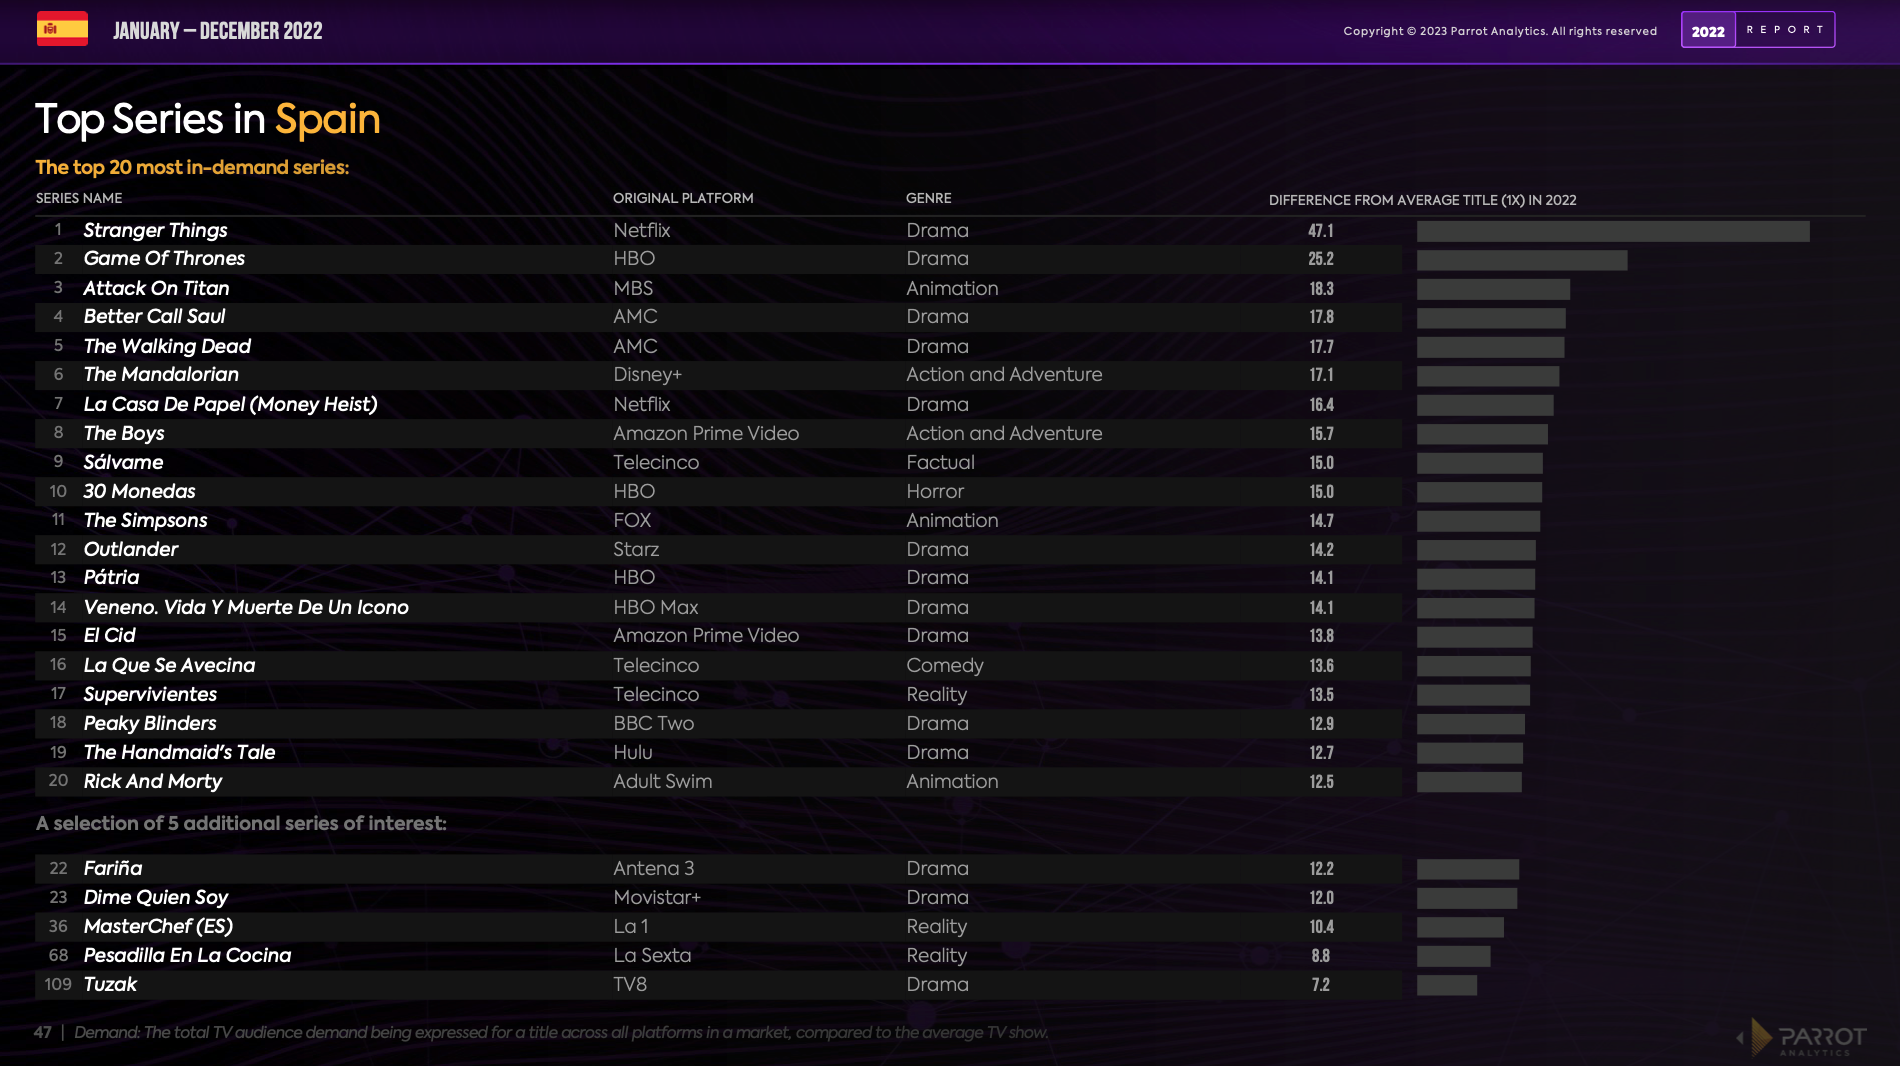Select Tuzak series name
1900x1066 pixels.
click(x=111, y=984)
